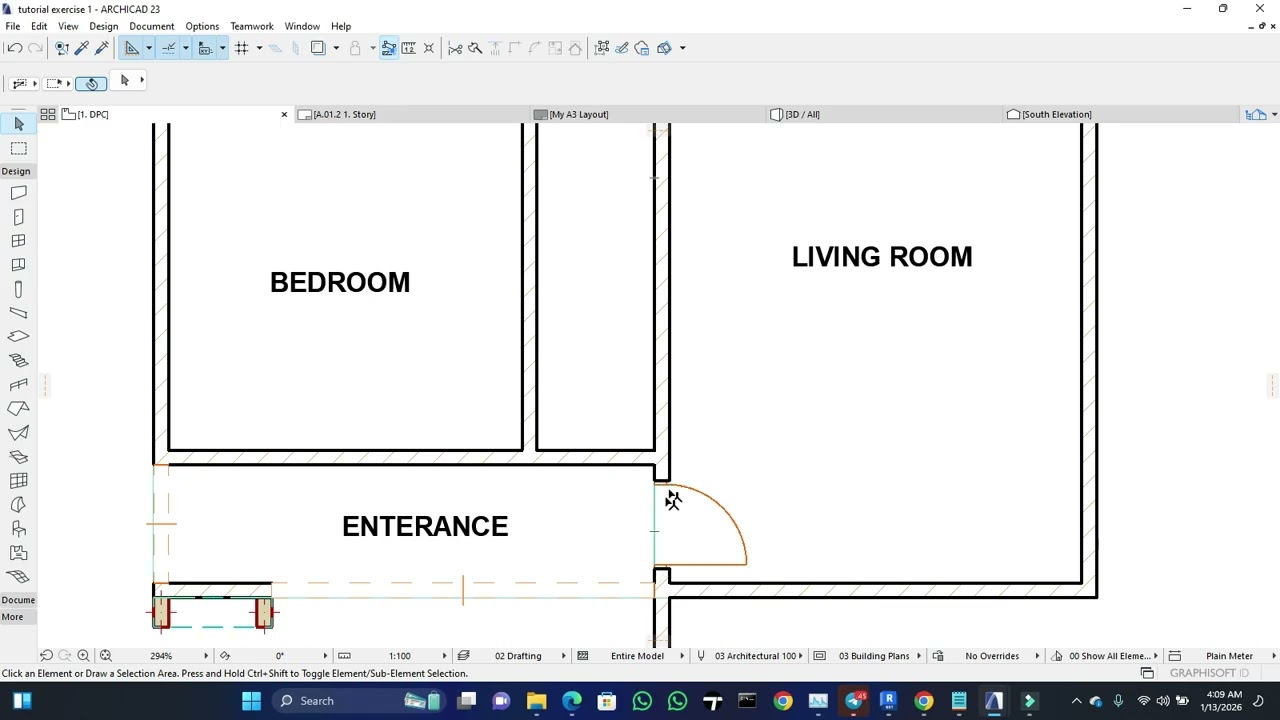Click the Fit in Window icon in status bar
The height and width of the screenshot is (720, 1280).
(x=105, y=656)
